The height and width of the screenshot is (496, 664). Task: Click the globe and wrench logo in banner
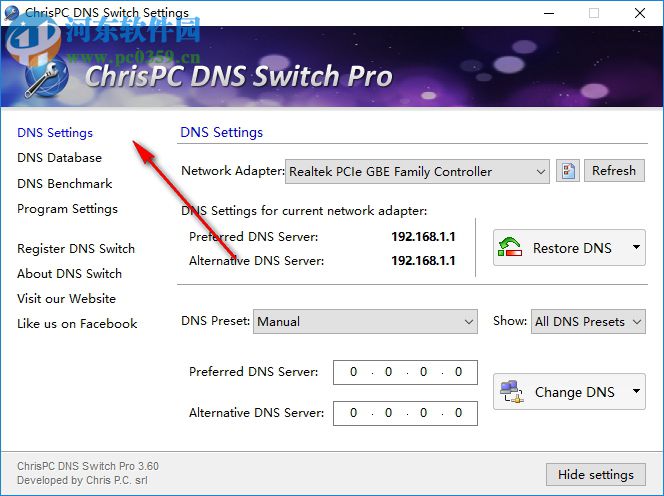(46, 78)
